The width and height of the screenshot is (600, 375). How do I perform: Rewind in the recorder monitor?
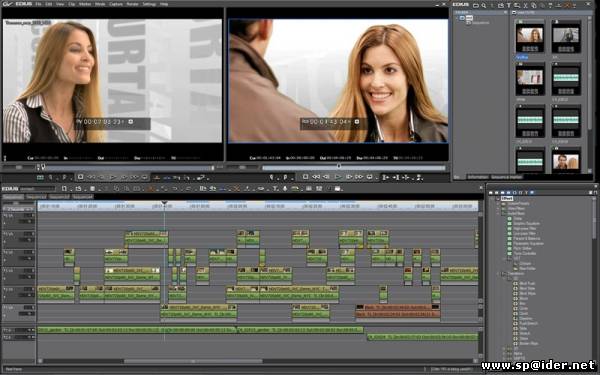[316, 177]
